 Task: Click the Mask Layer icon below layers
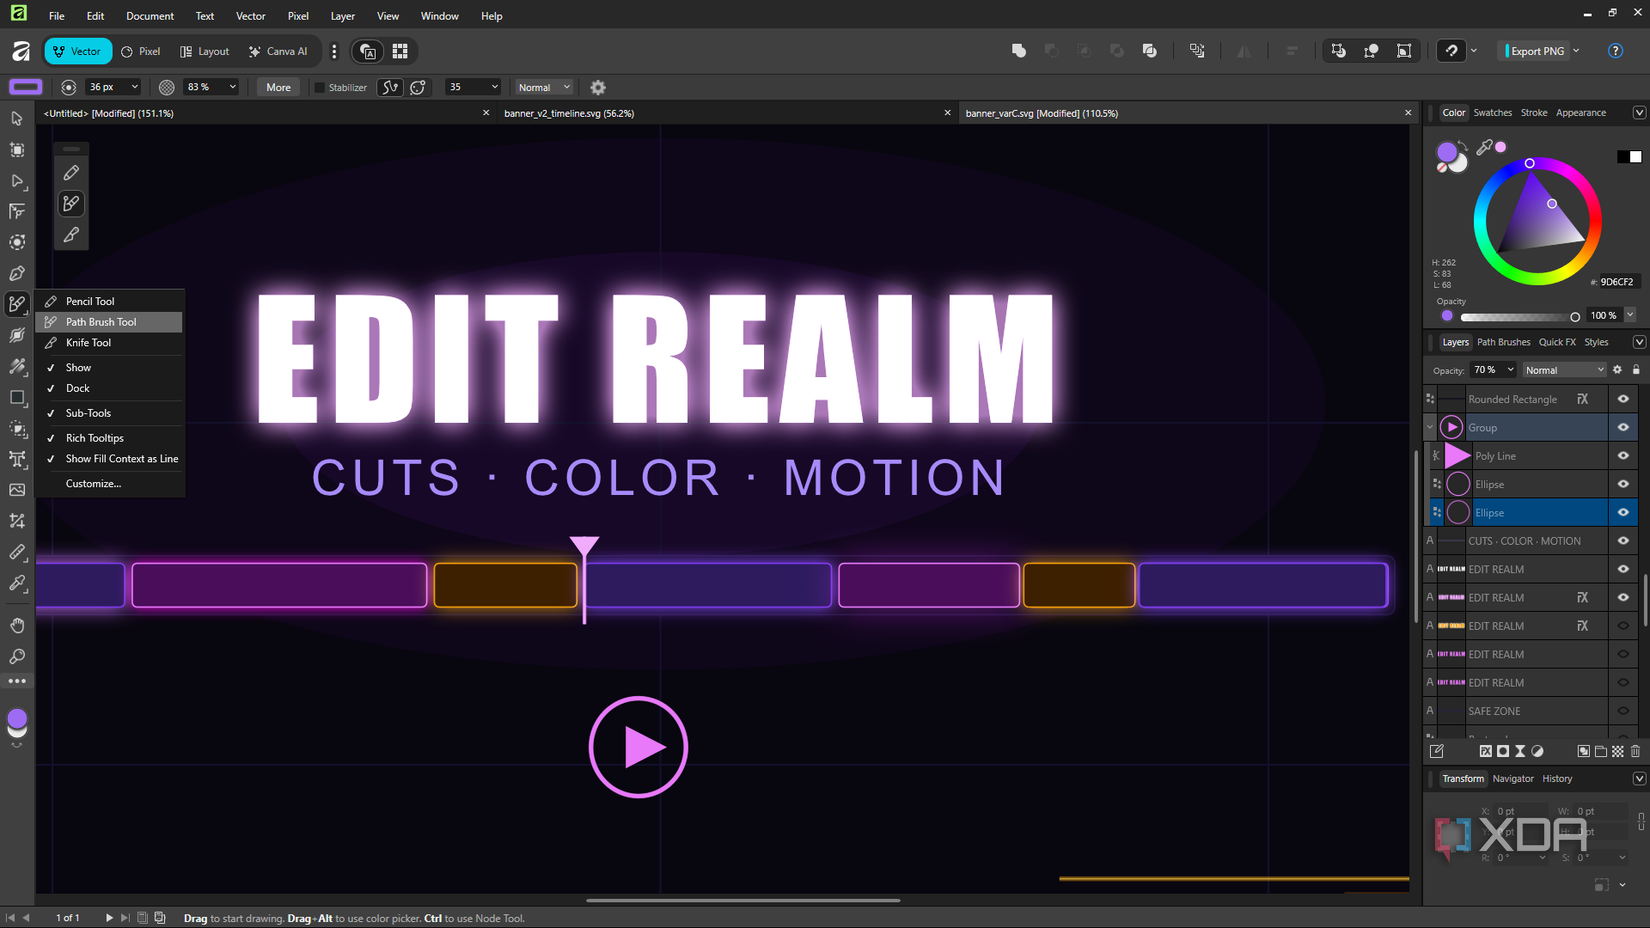click(1502, 751)
